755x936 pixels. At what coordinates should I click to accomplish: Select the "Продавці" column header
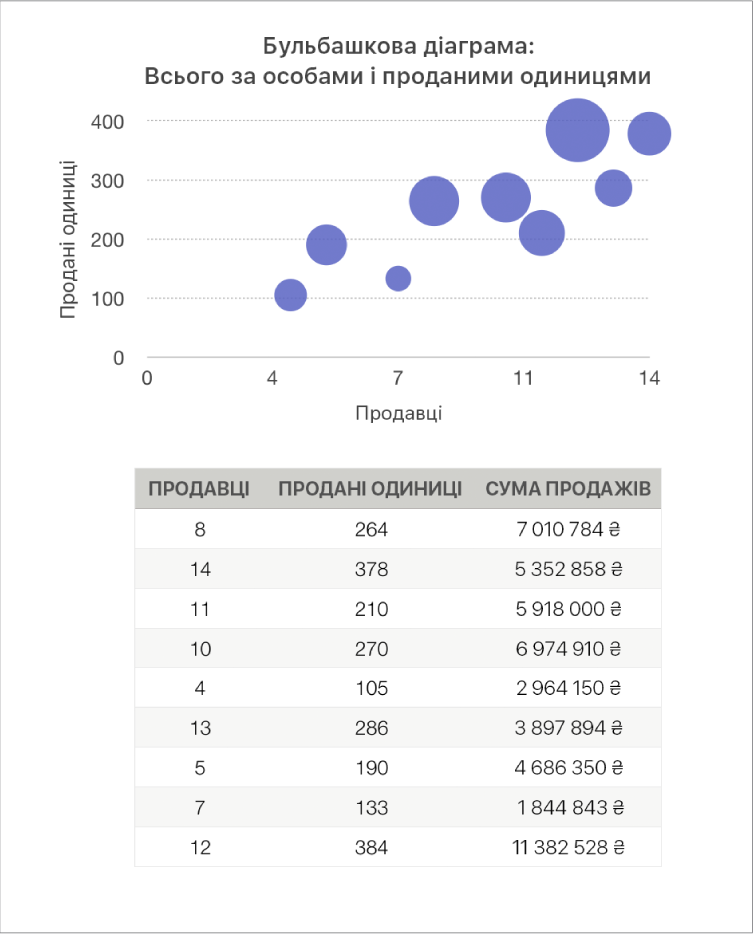[x=199, y=489]
